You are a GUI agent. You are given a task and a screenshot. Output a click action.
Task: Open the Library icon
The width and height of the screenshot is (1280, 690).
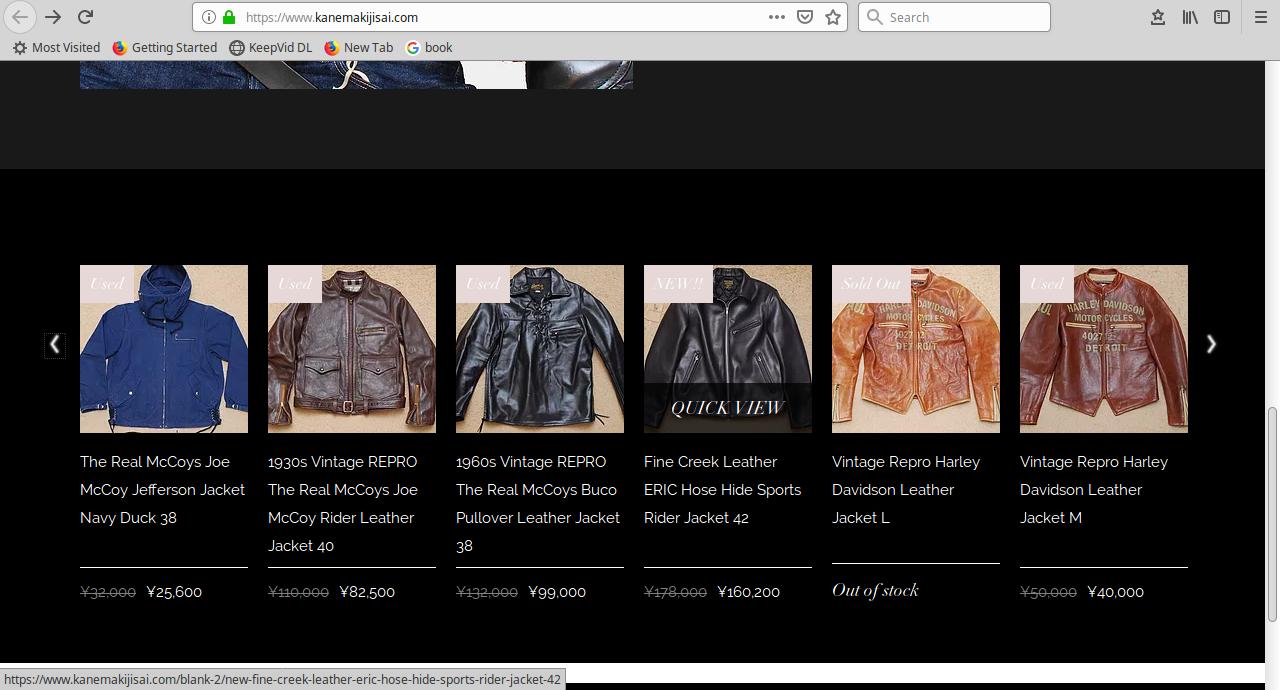1190,17
